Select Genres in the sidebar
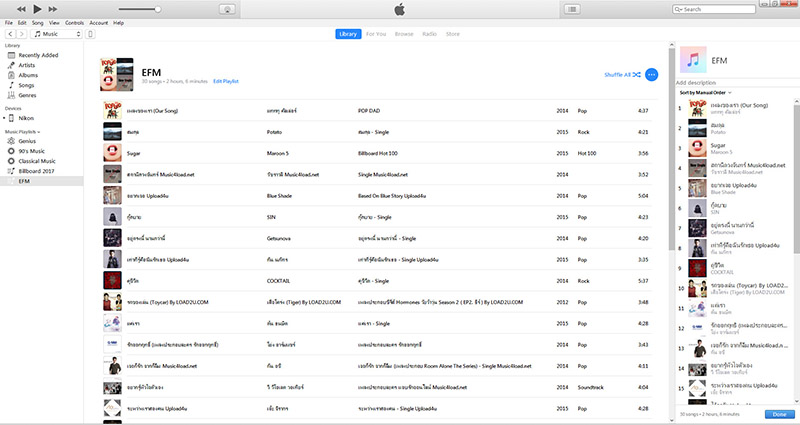 click(x=27, y=95)
